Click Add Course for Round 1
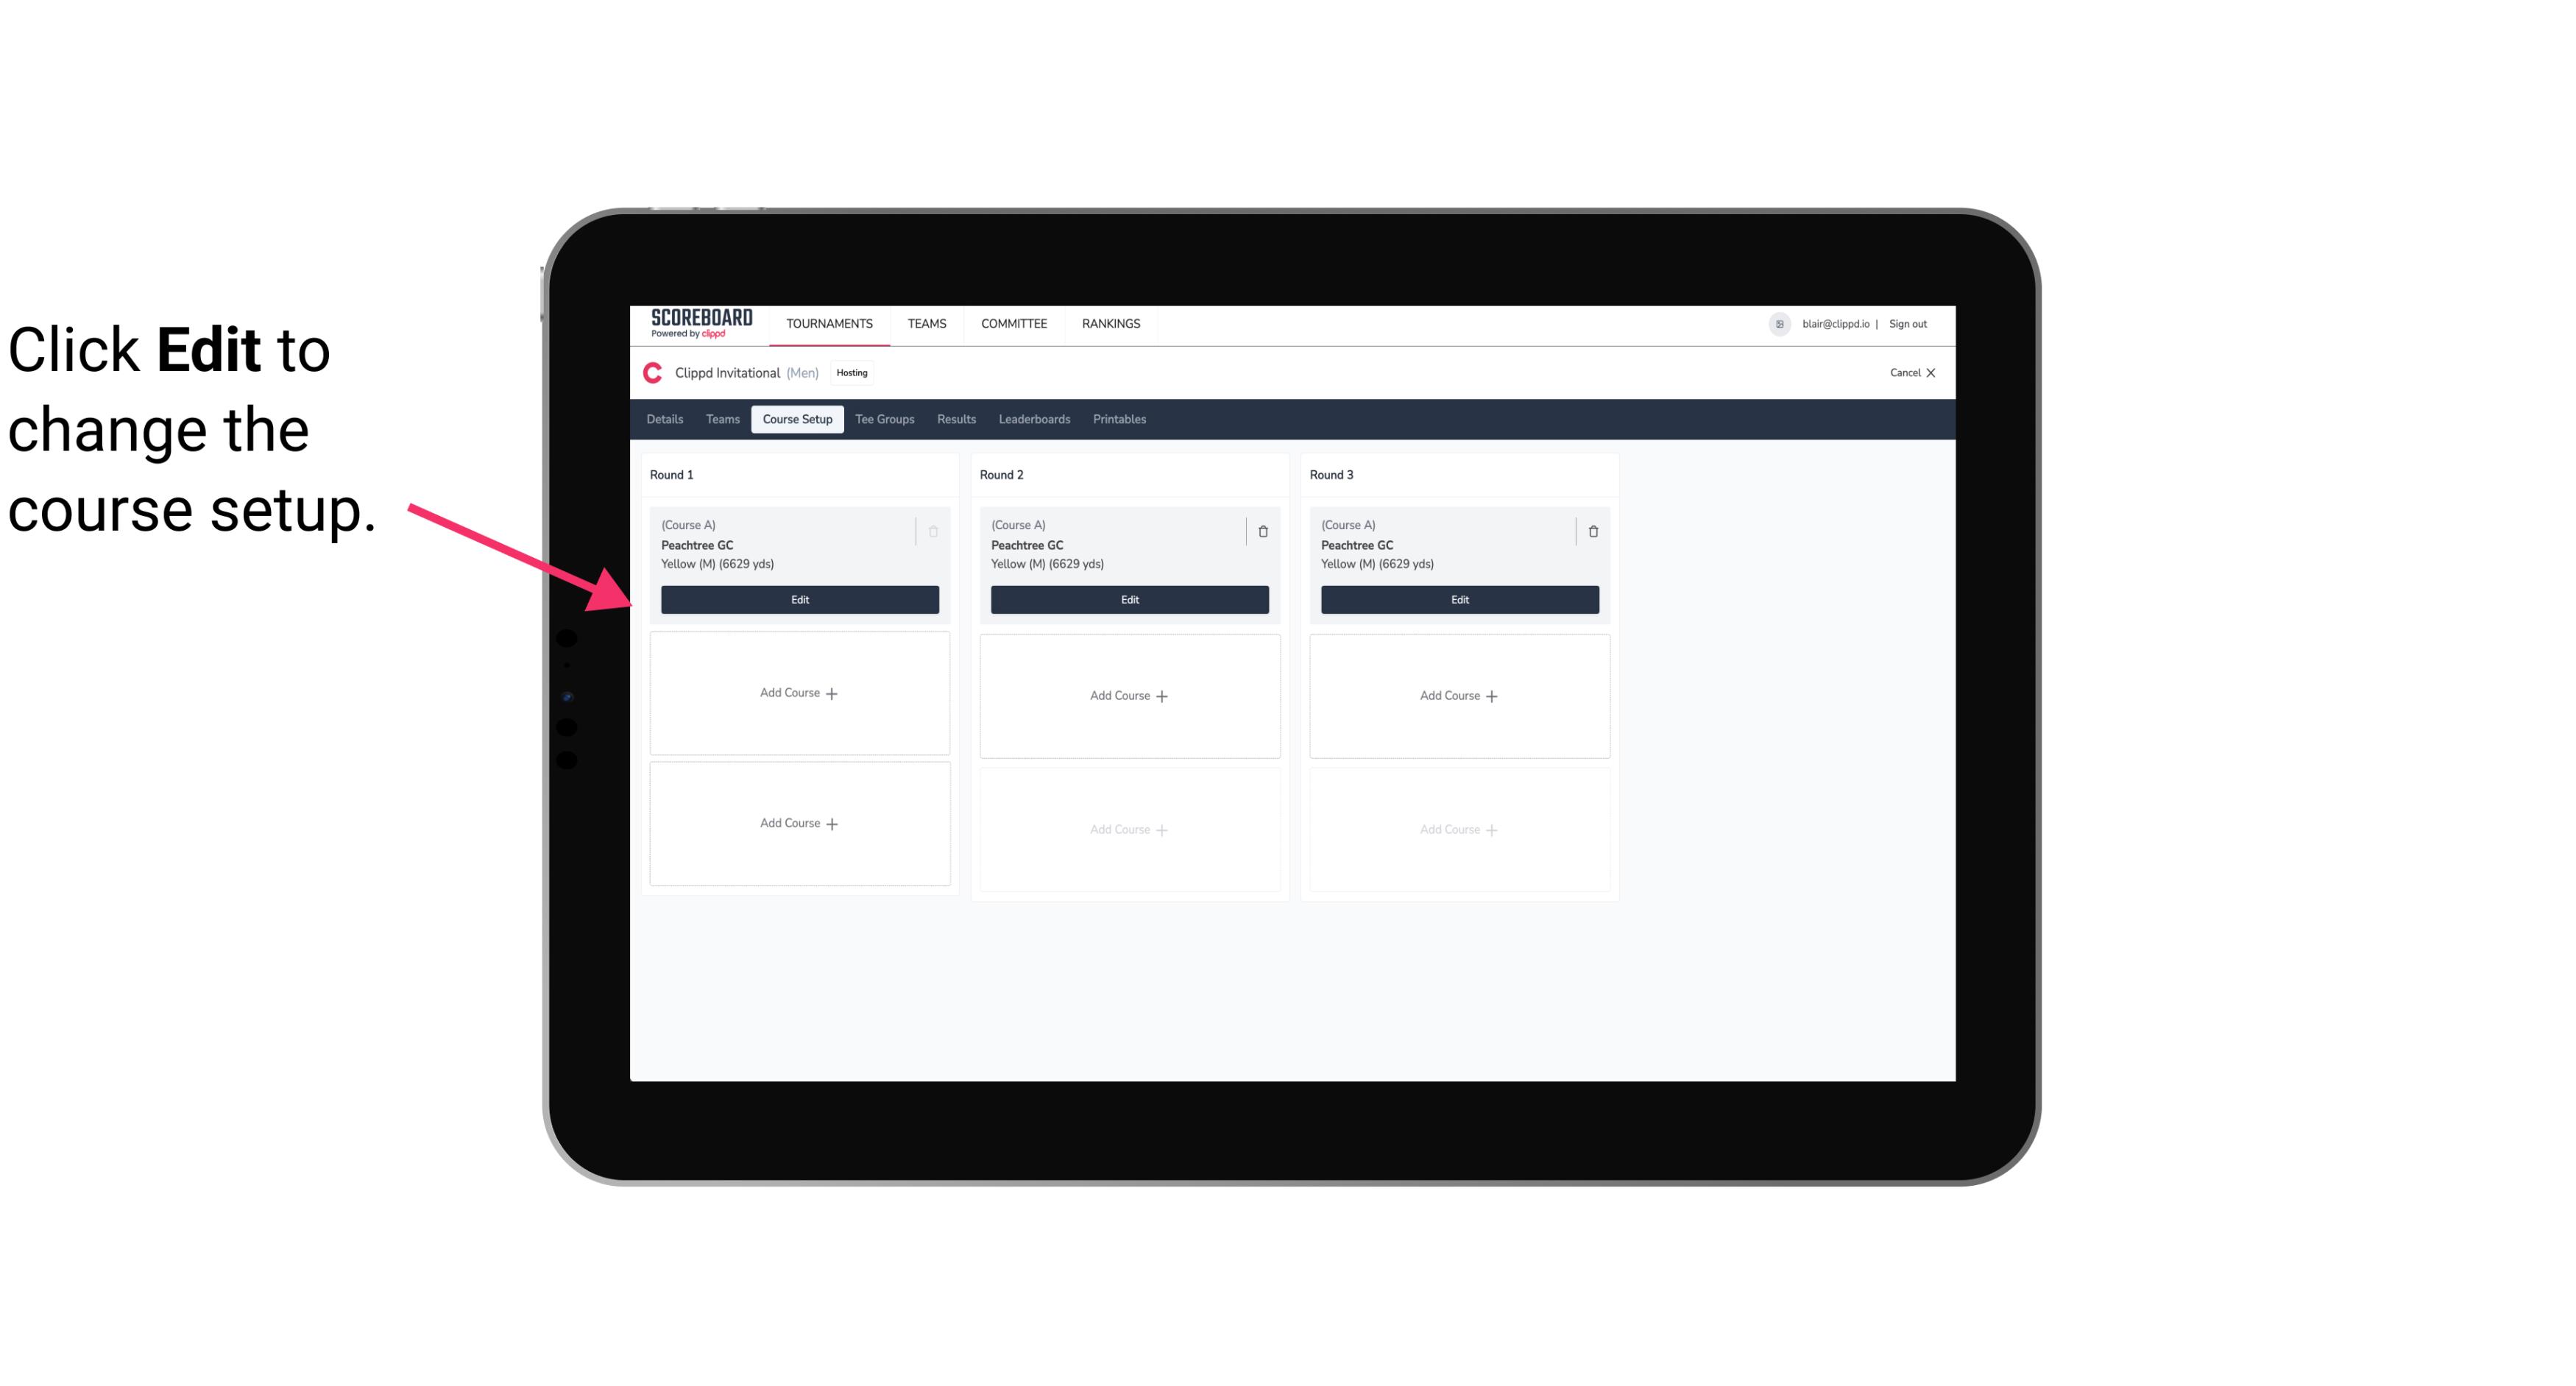The image size is (2576, 1386). click(799, 693)
